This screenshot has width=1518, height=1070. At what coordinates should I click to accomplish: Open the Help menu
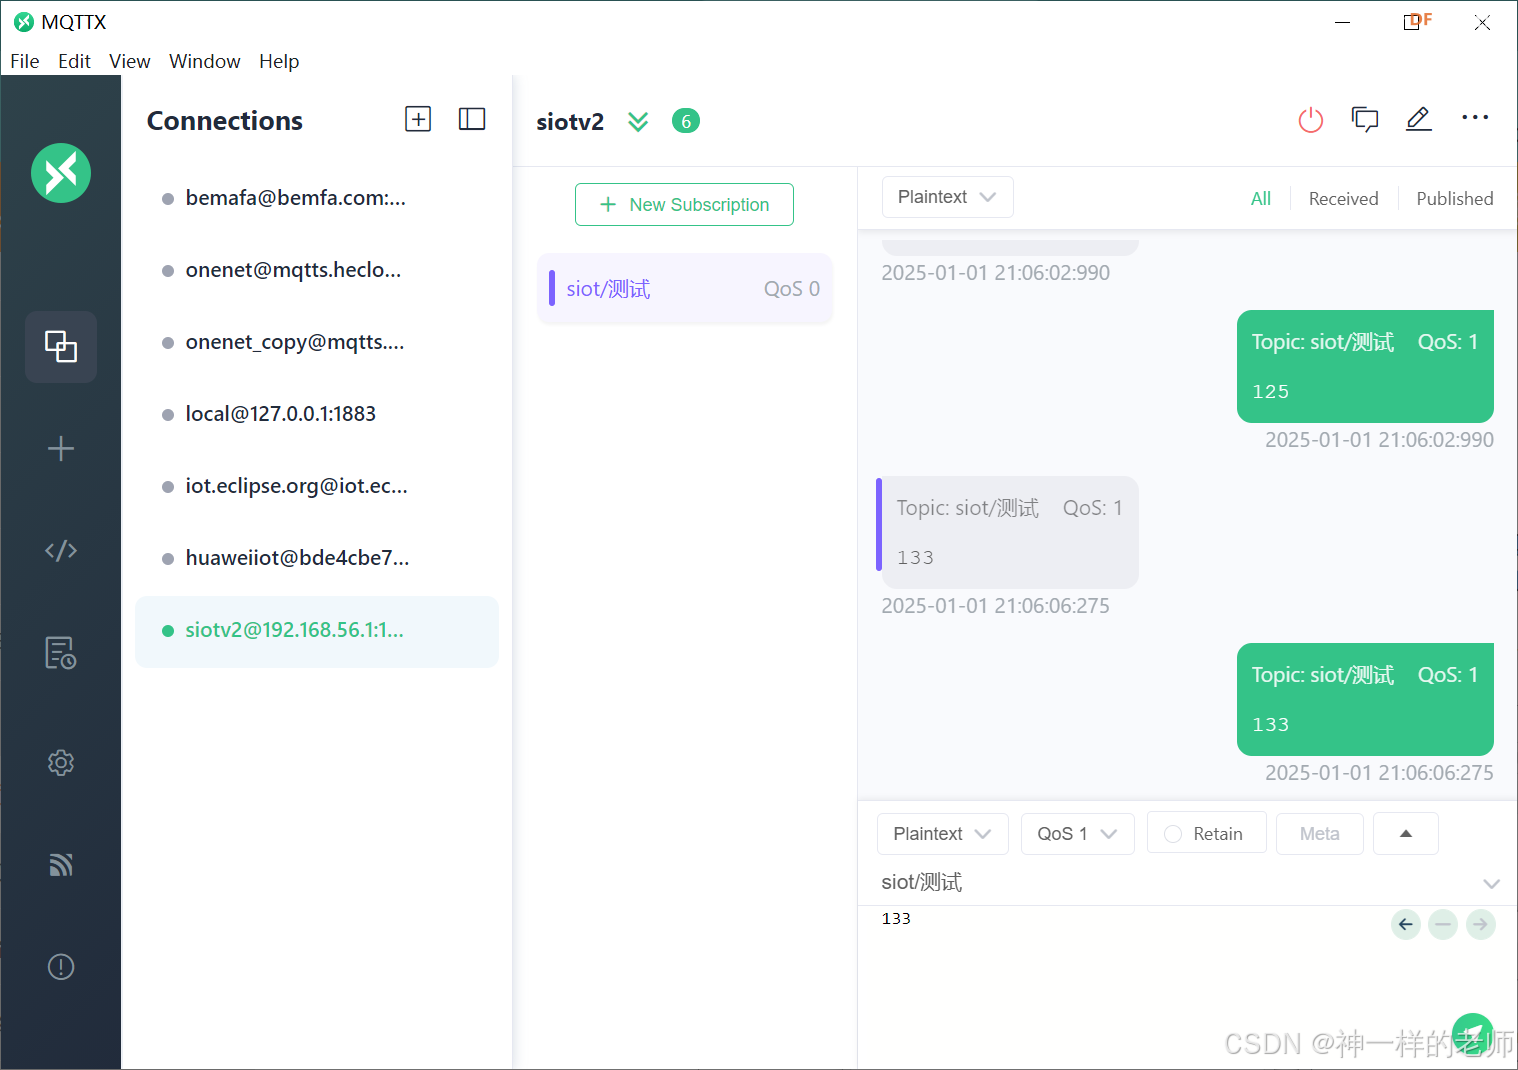[x=279, y=61]
